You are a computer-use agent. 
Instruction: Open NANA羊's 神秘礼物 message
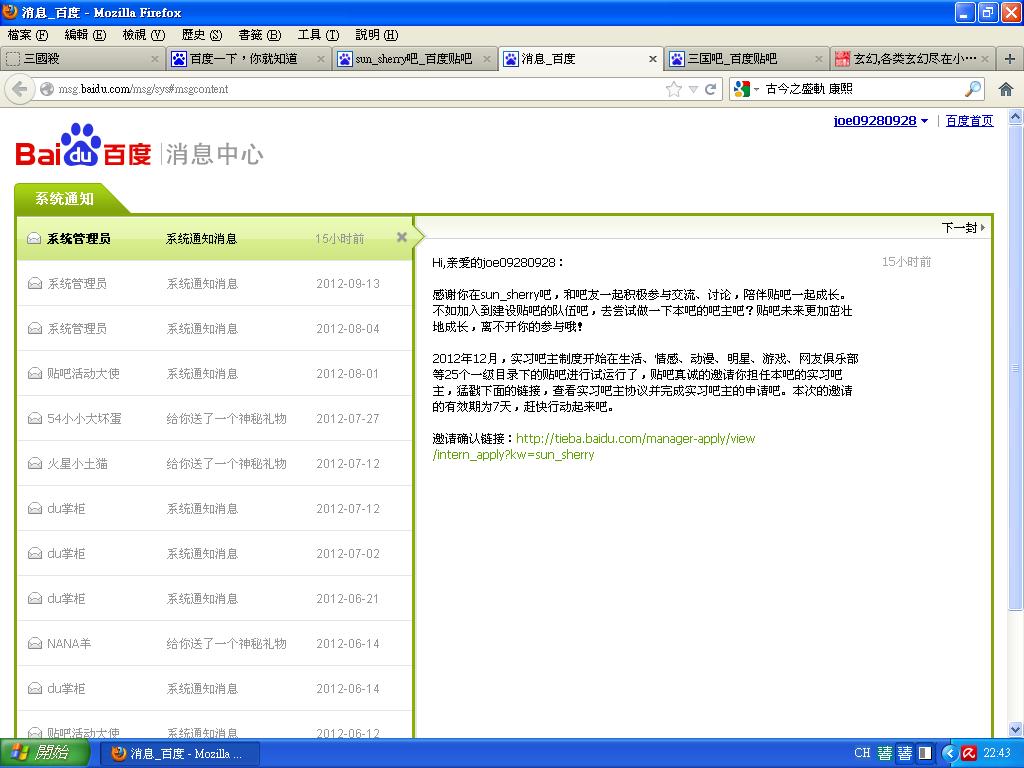point(214,644)
